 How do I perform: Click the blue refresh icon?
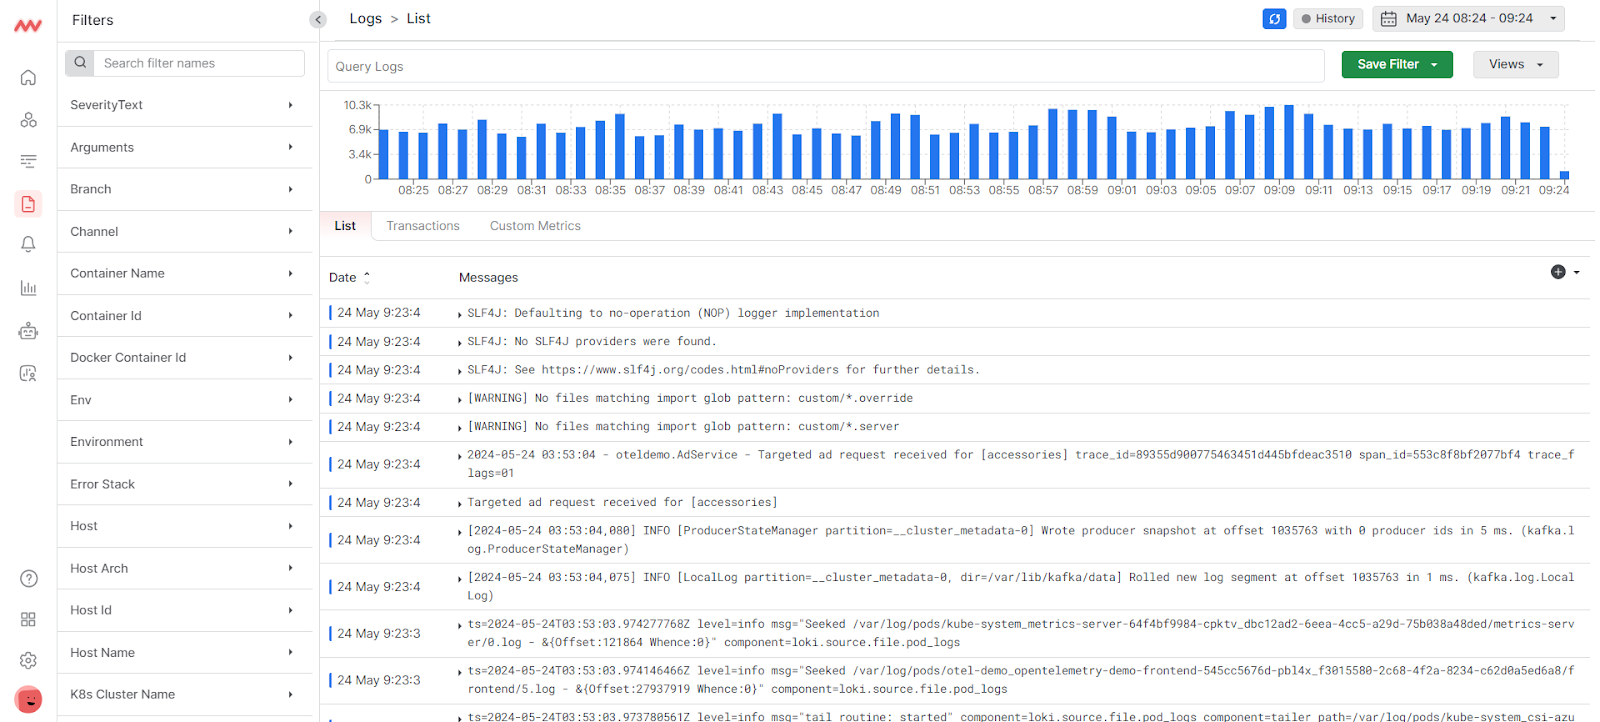[1274, 19]
